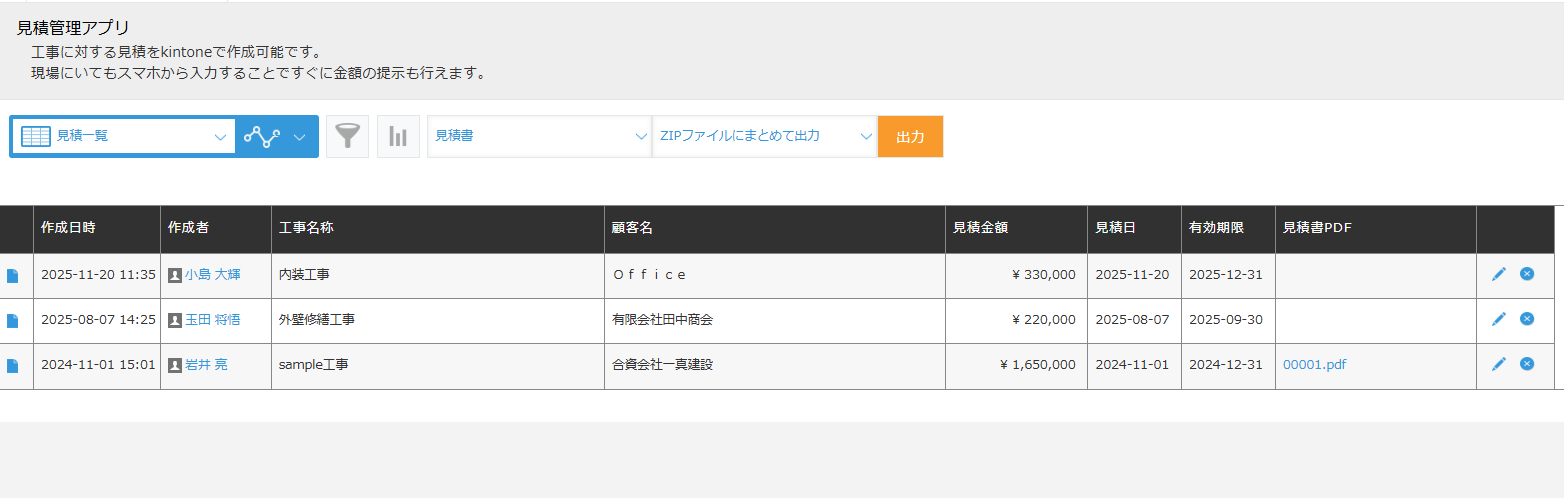Viewport: 1564px width, 498px height.
Task: Open record details for 外壁修繕工事 row
Action: [x=13, y=321]
